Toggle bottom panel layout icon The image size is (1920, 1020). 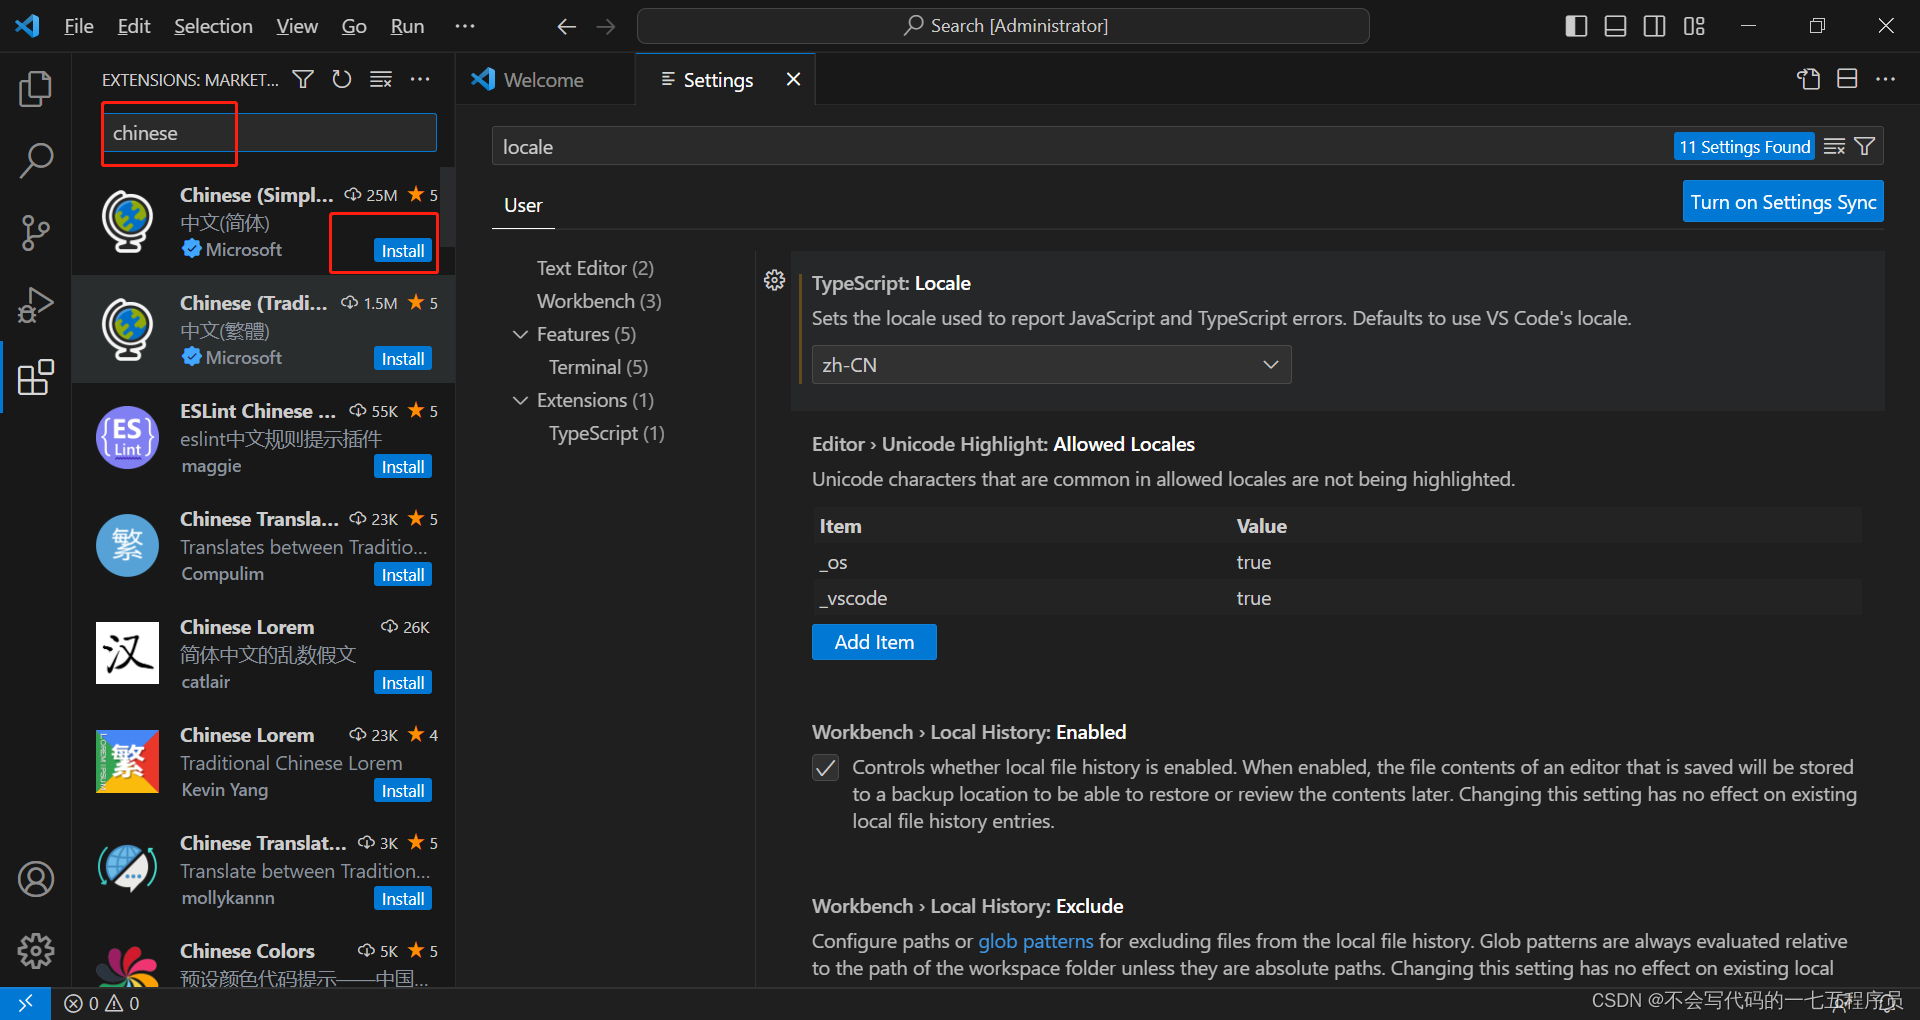pos(1615,26)
